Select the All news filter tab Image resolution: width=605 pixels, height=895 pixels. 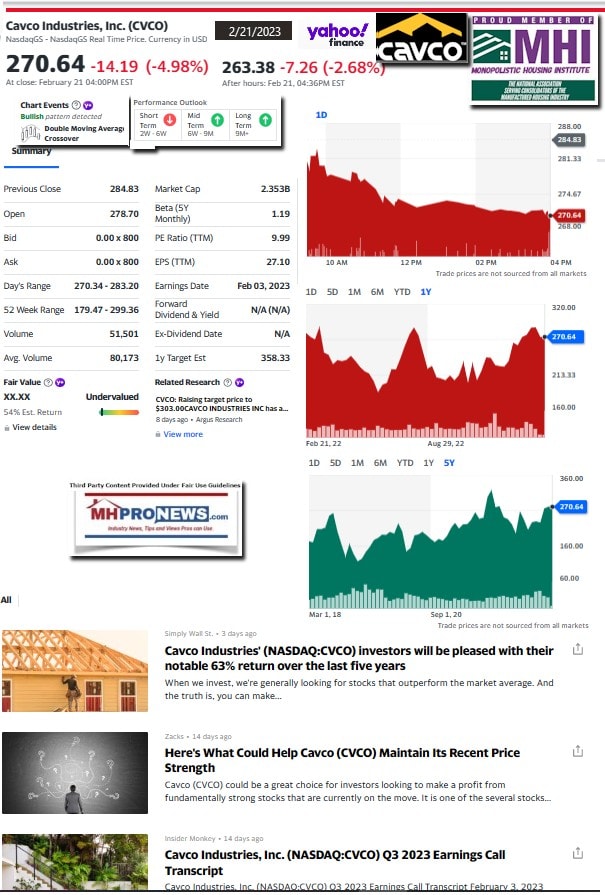(x=6, y=600)
